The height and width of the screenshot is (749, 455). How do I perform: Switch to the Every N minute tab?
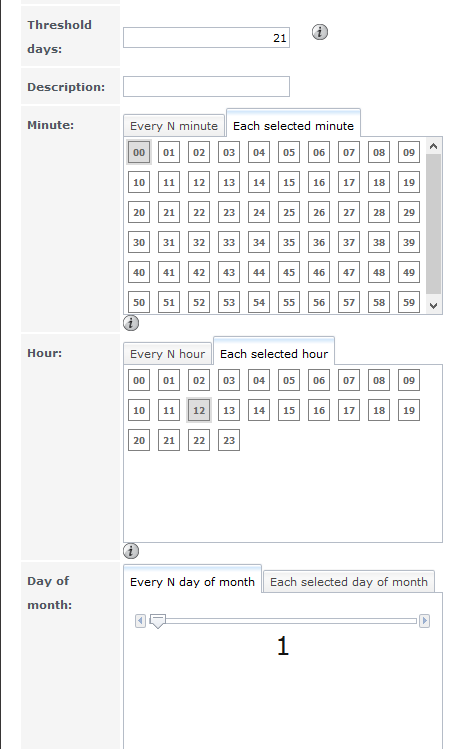click(174, 126)
